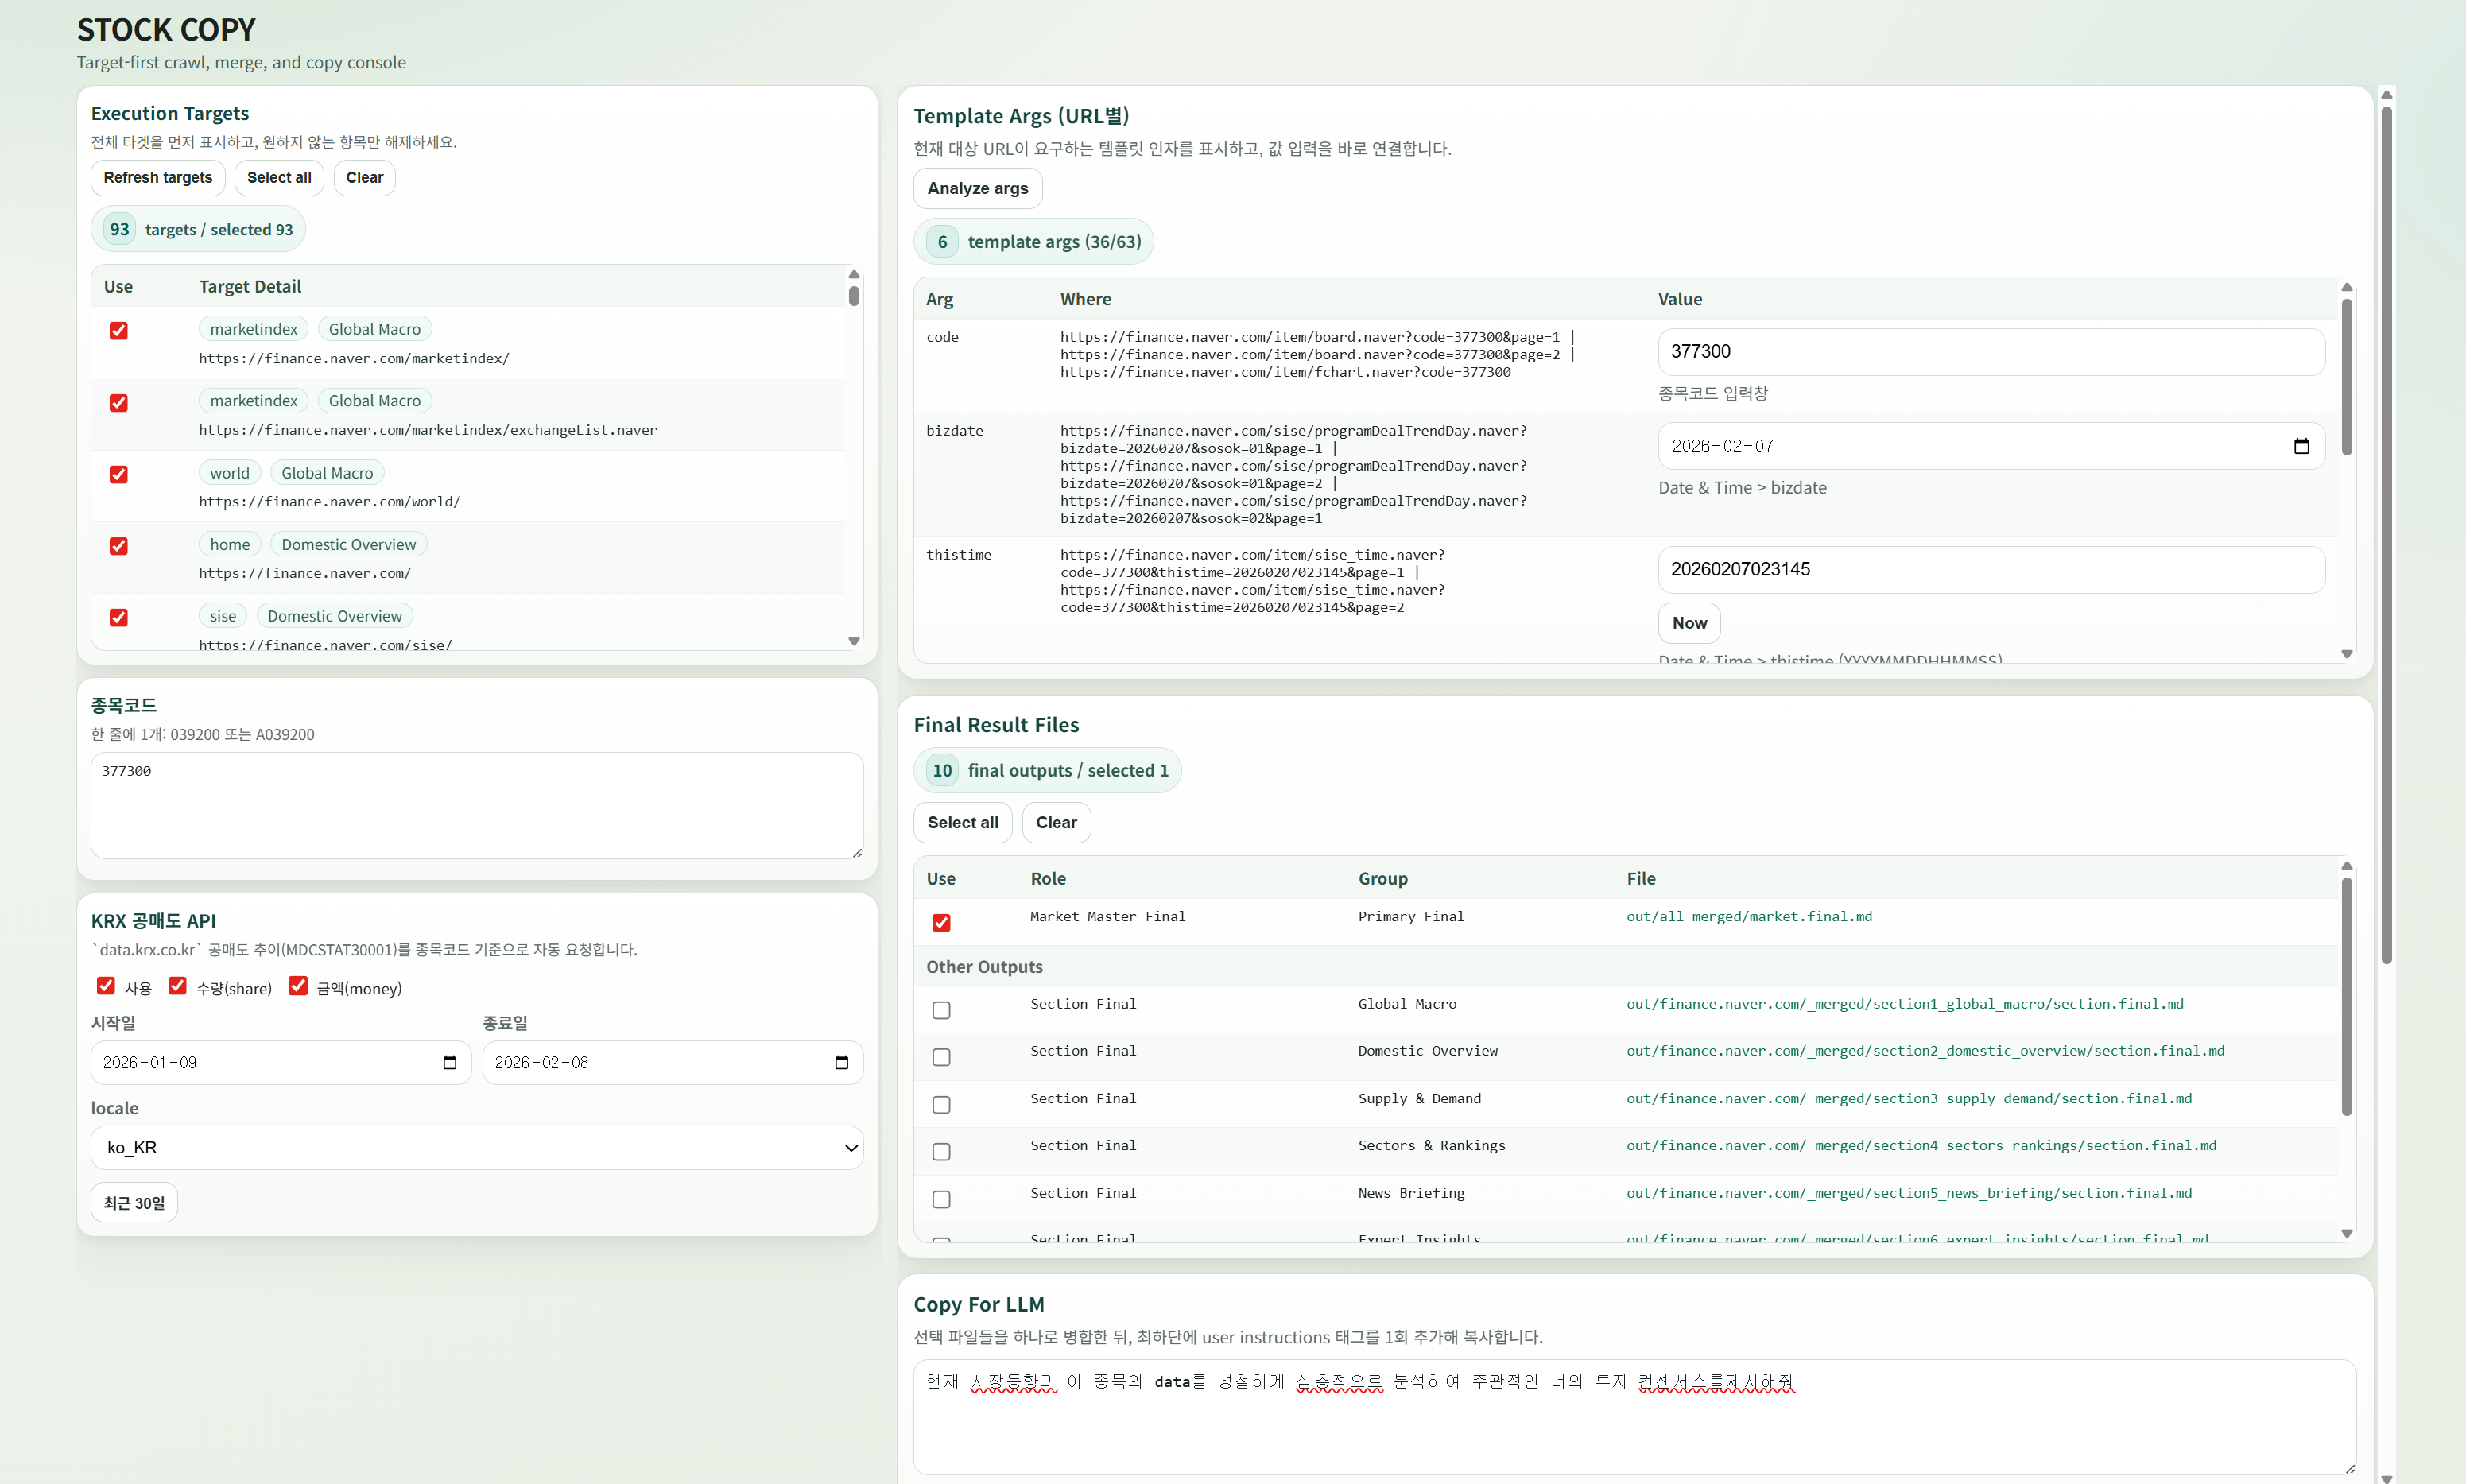Open calendar picker for bizdate field
2466x1484 pixels.
point(2301,446)
